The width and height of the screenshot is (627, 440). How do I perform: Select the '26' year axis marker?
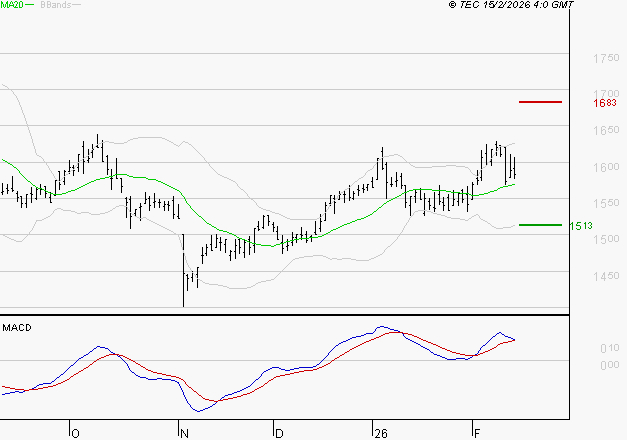380,433
